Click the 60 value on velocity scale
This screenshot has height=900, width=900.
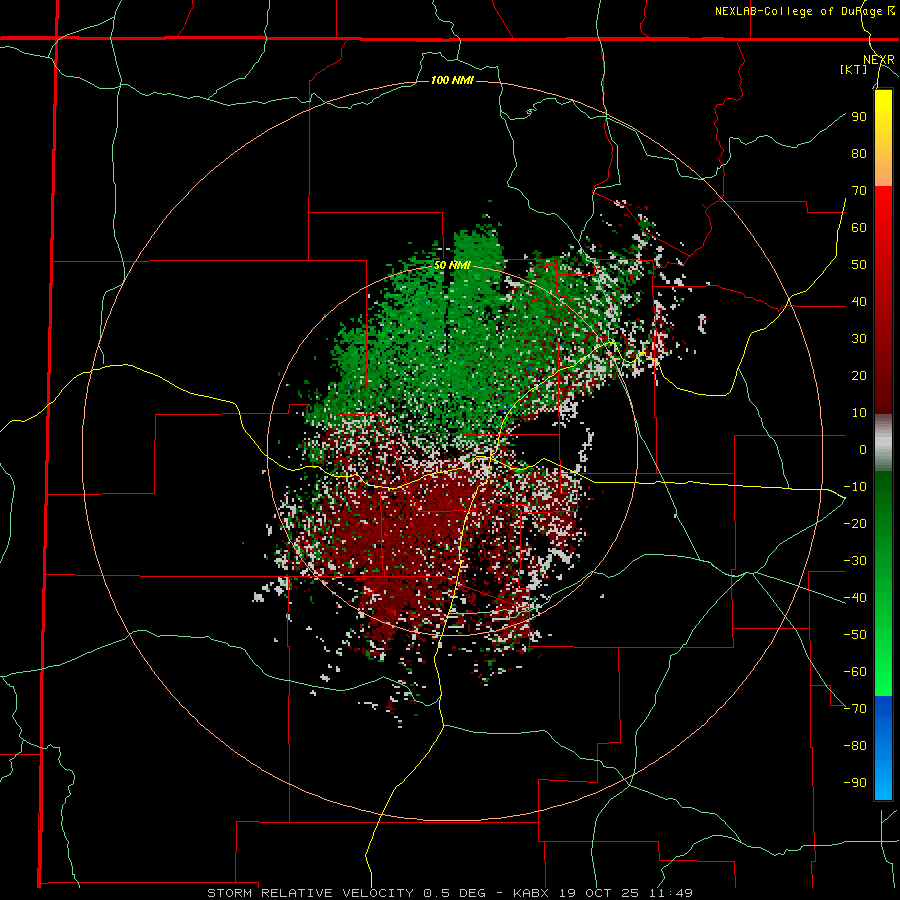tap(859, 227)
